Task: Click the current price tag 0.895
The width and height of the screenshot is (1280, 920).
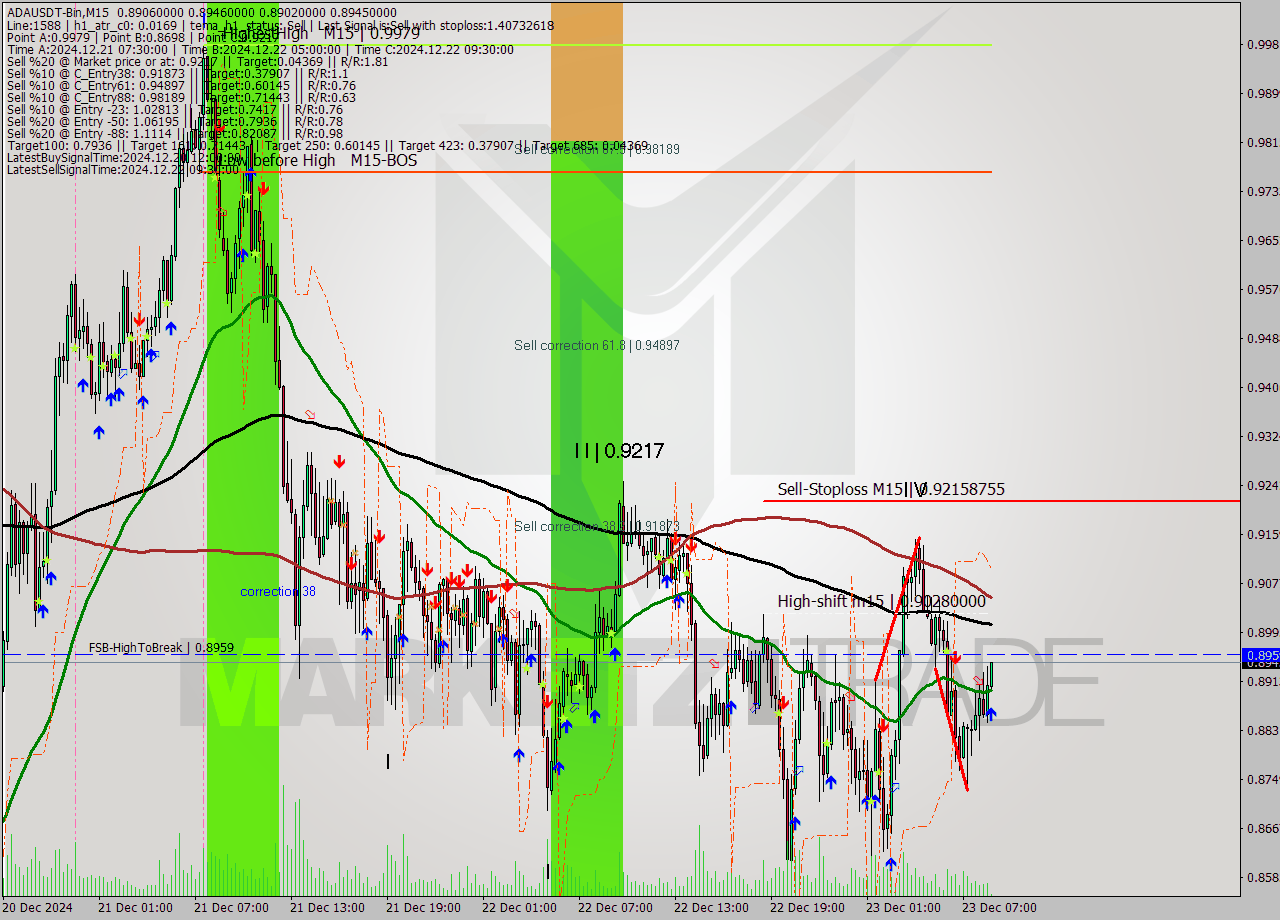Action: tap(1260, 655)
